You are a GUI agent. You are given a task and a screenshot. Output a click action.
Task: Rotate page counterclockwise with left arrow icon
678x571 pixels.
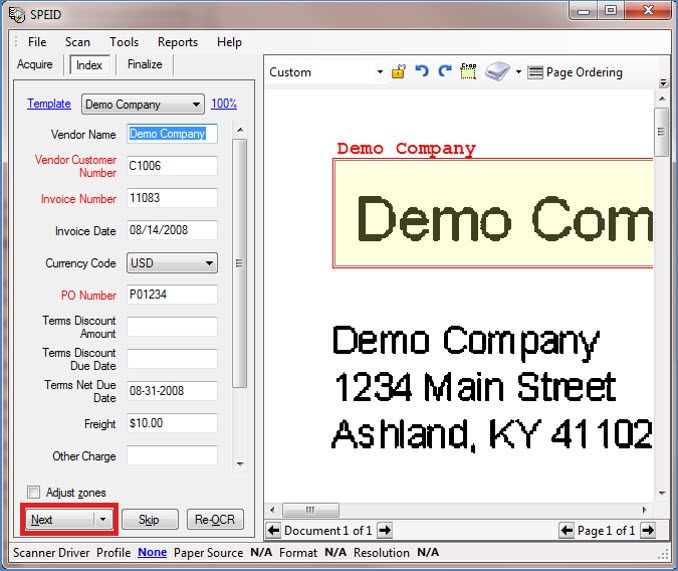422,72
